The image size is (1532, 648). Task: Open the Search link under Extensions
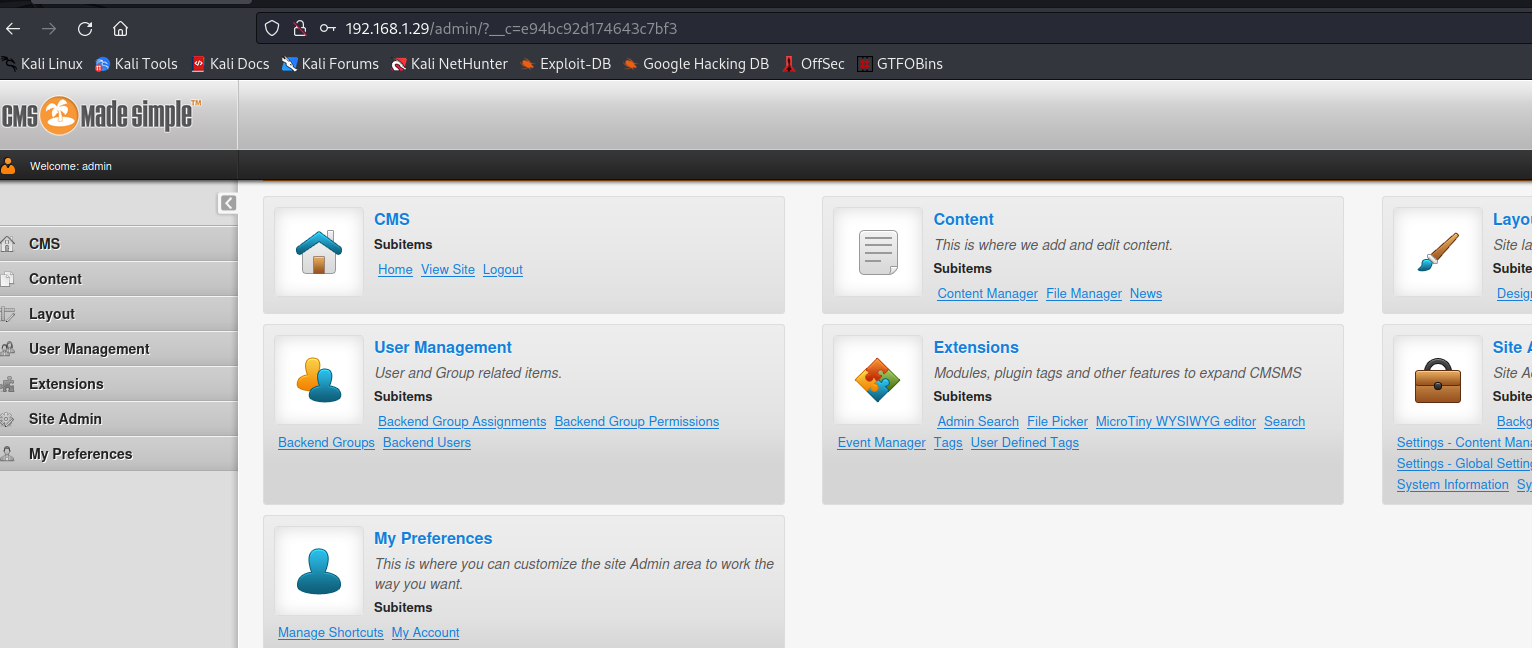click(1285, 422)
